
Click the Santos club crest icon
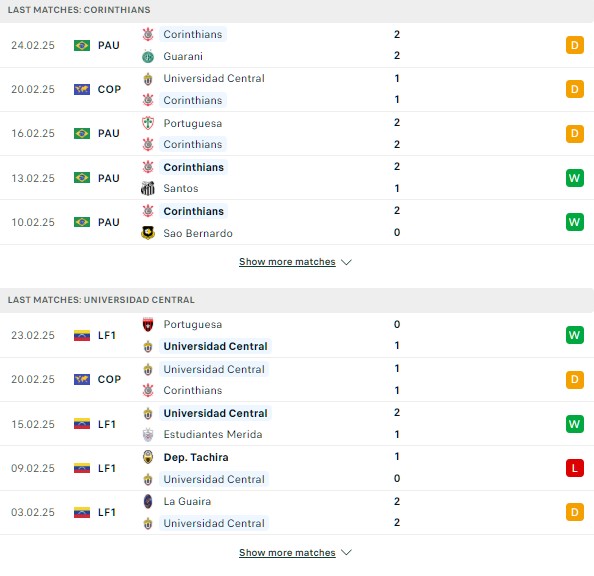(148, 188)
